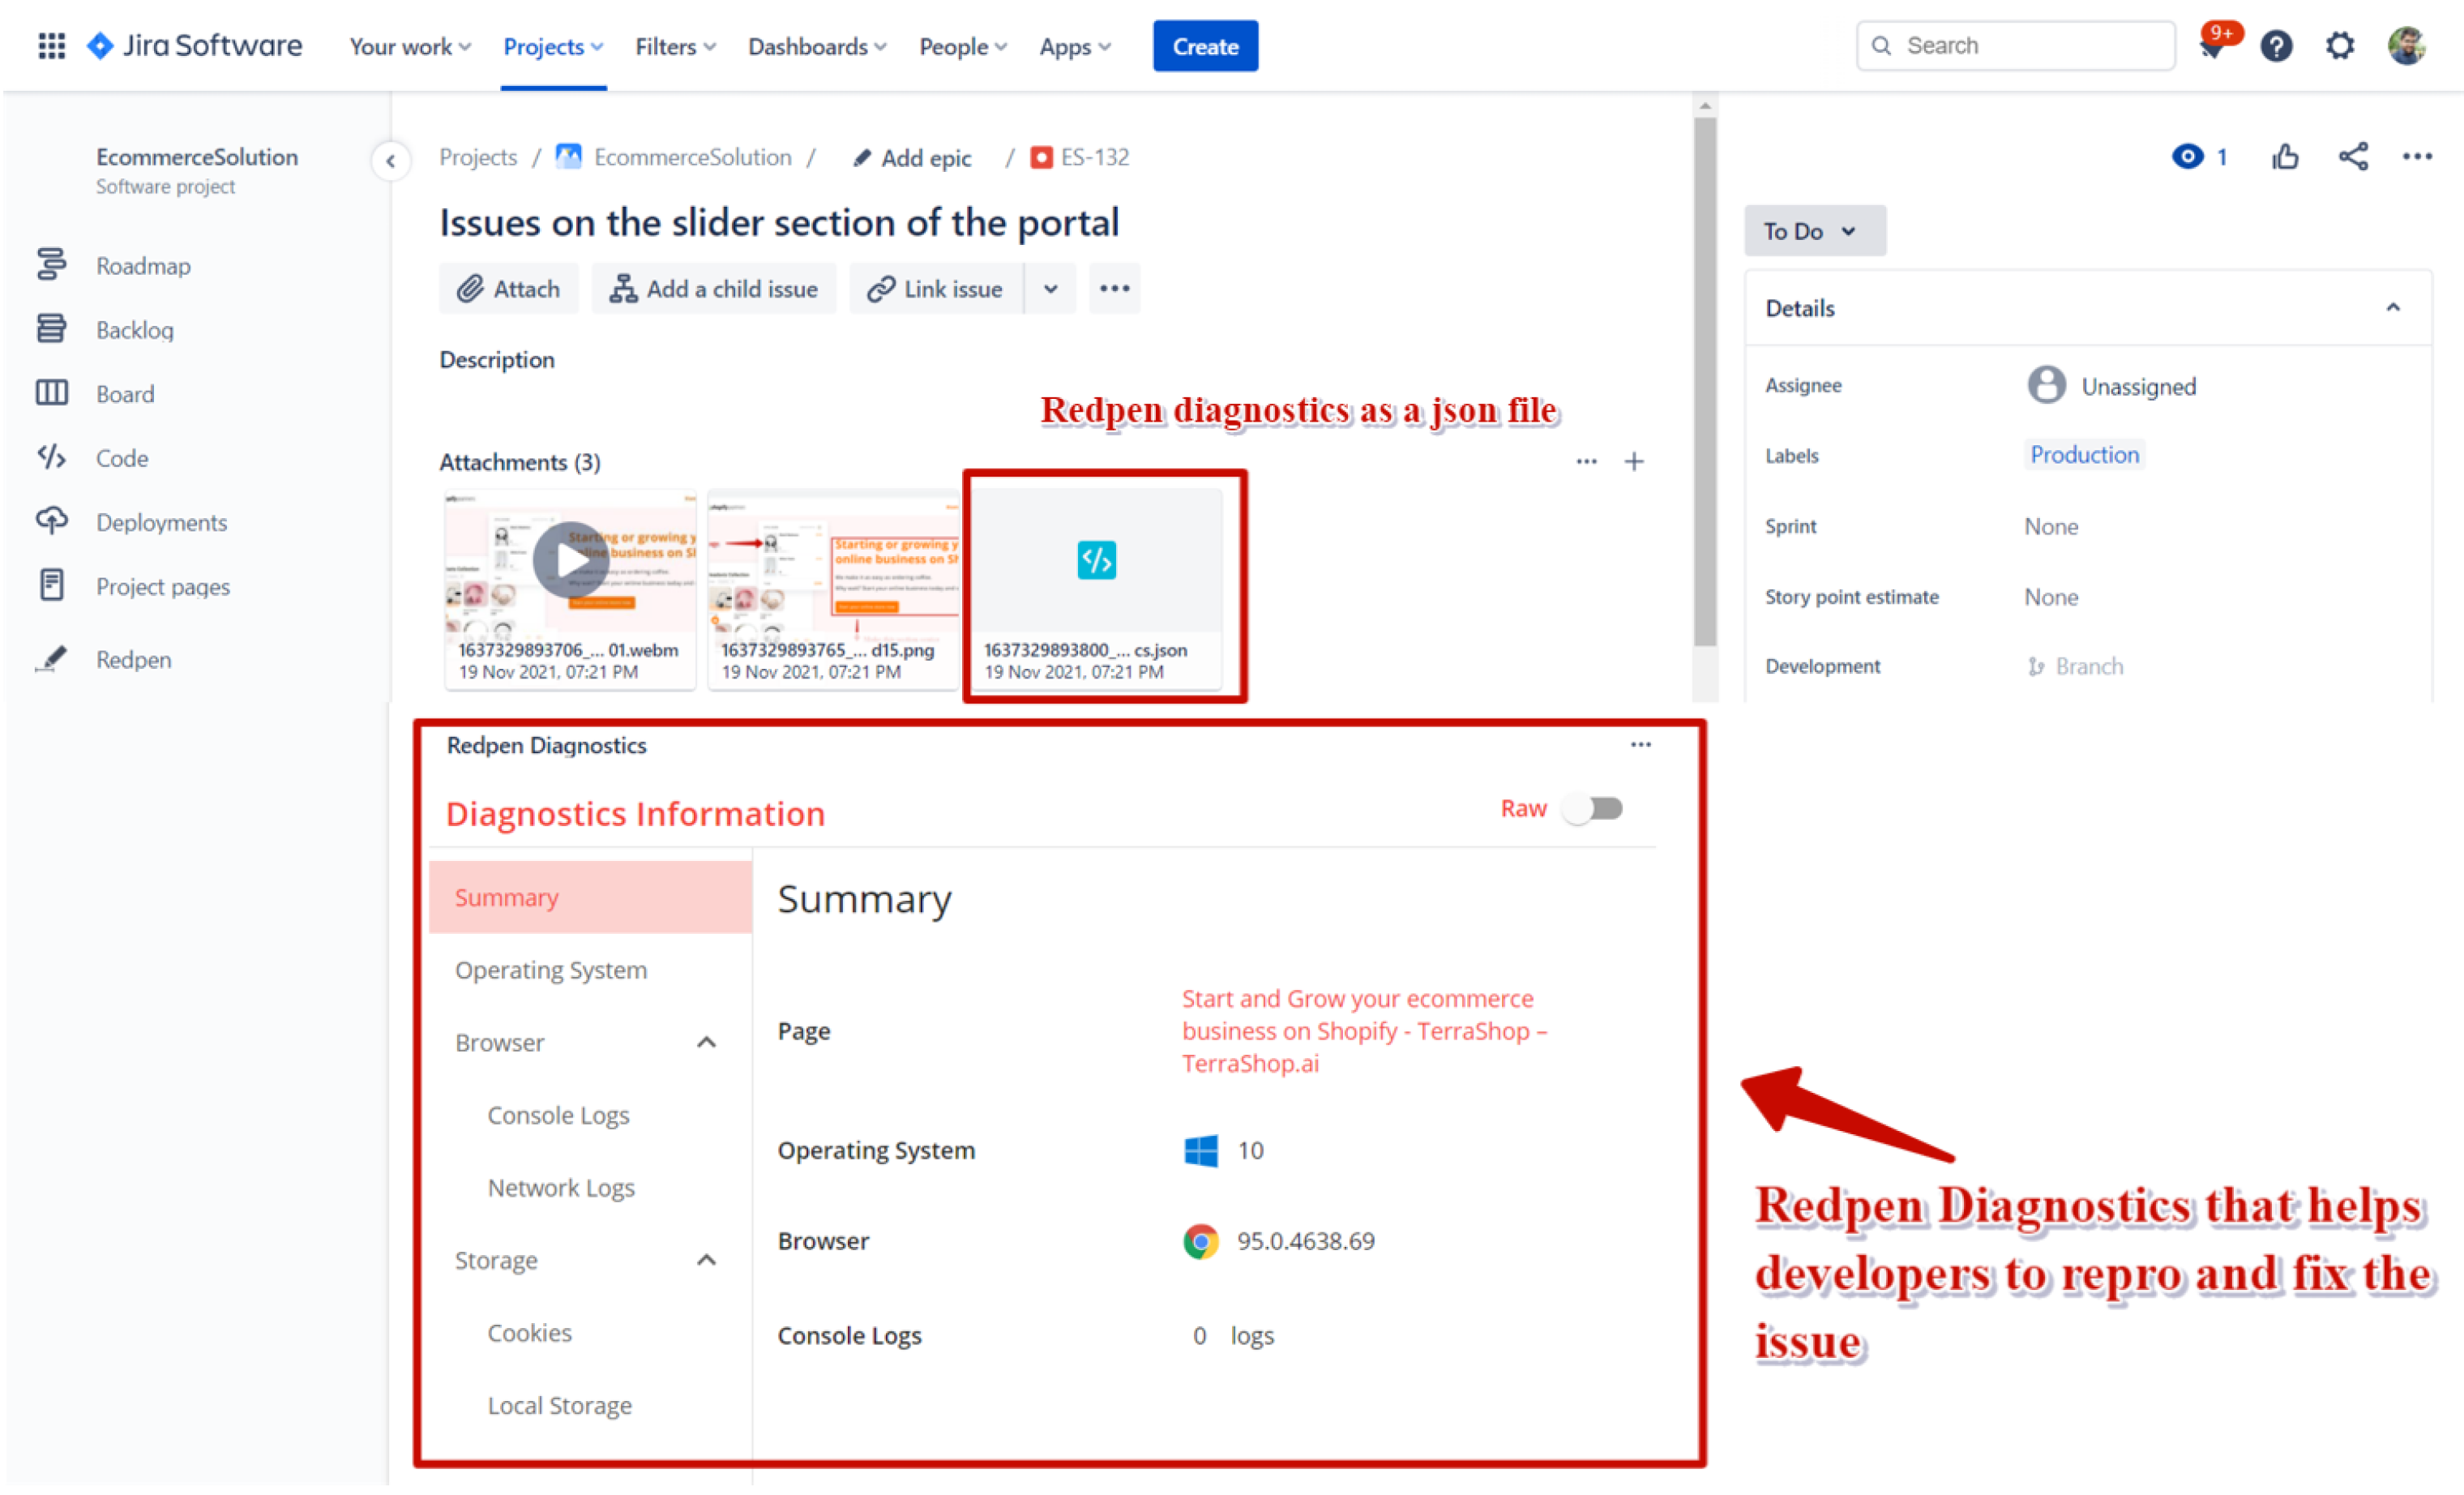
Task: Open Dashboards dropdown menu
Action: coord(817,47)
